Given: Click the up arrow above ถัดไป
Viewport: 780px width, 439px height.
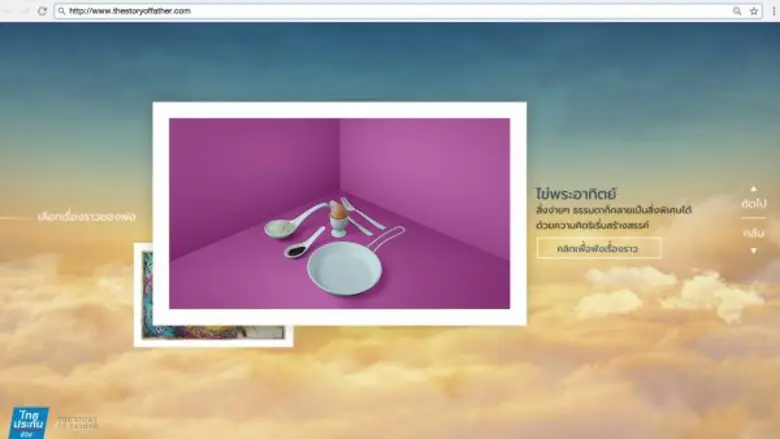Looking at the screenshot, I should 754,187.
